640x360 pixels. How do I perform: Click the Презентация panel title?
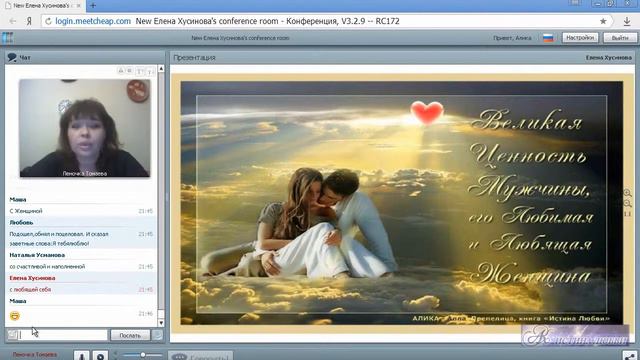point(194,58)
